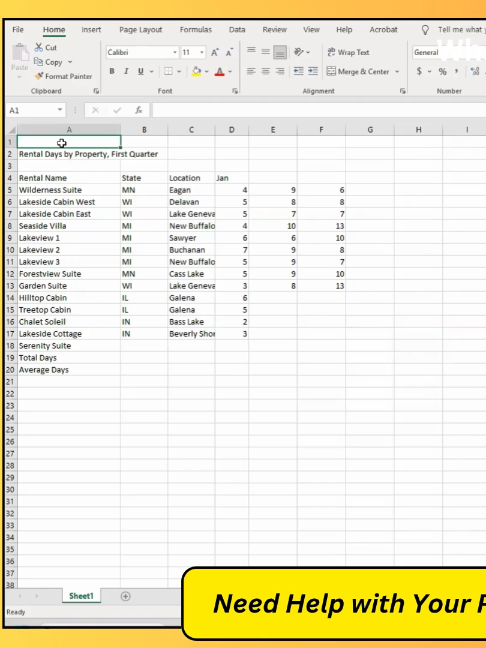Toggle Wrap Text
Viewport: 486px width, 648px height.
point(348,52)
